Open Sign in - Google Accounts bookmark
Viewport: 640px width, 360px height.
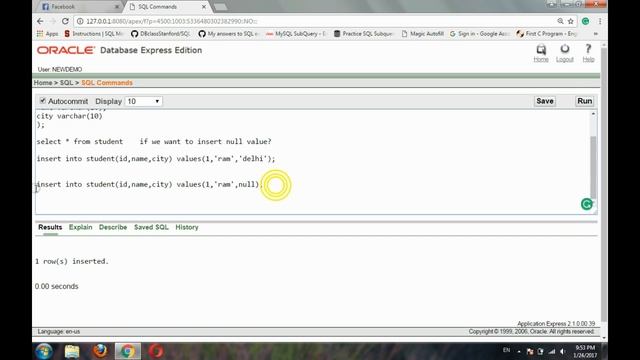(x=479, y=34)
